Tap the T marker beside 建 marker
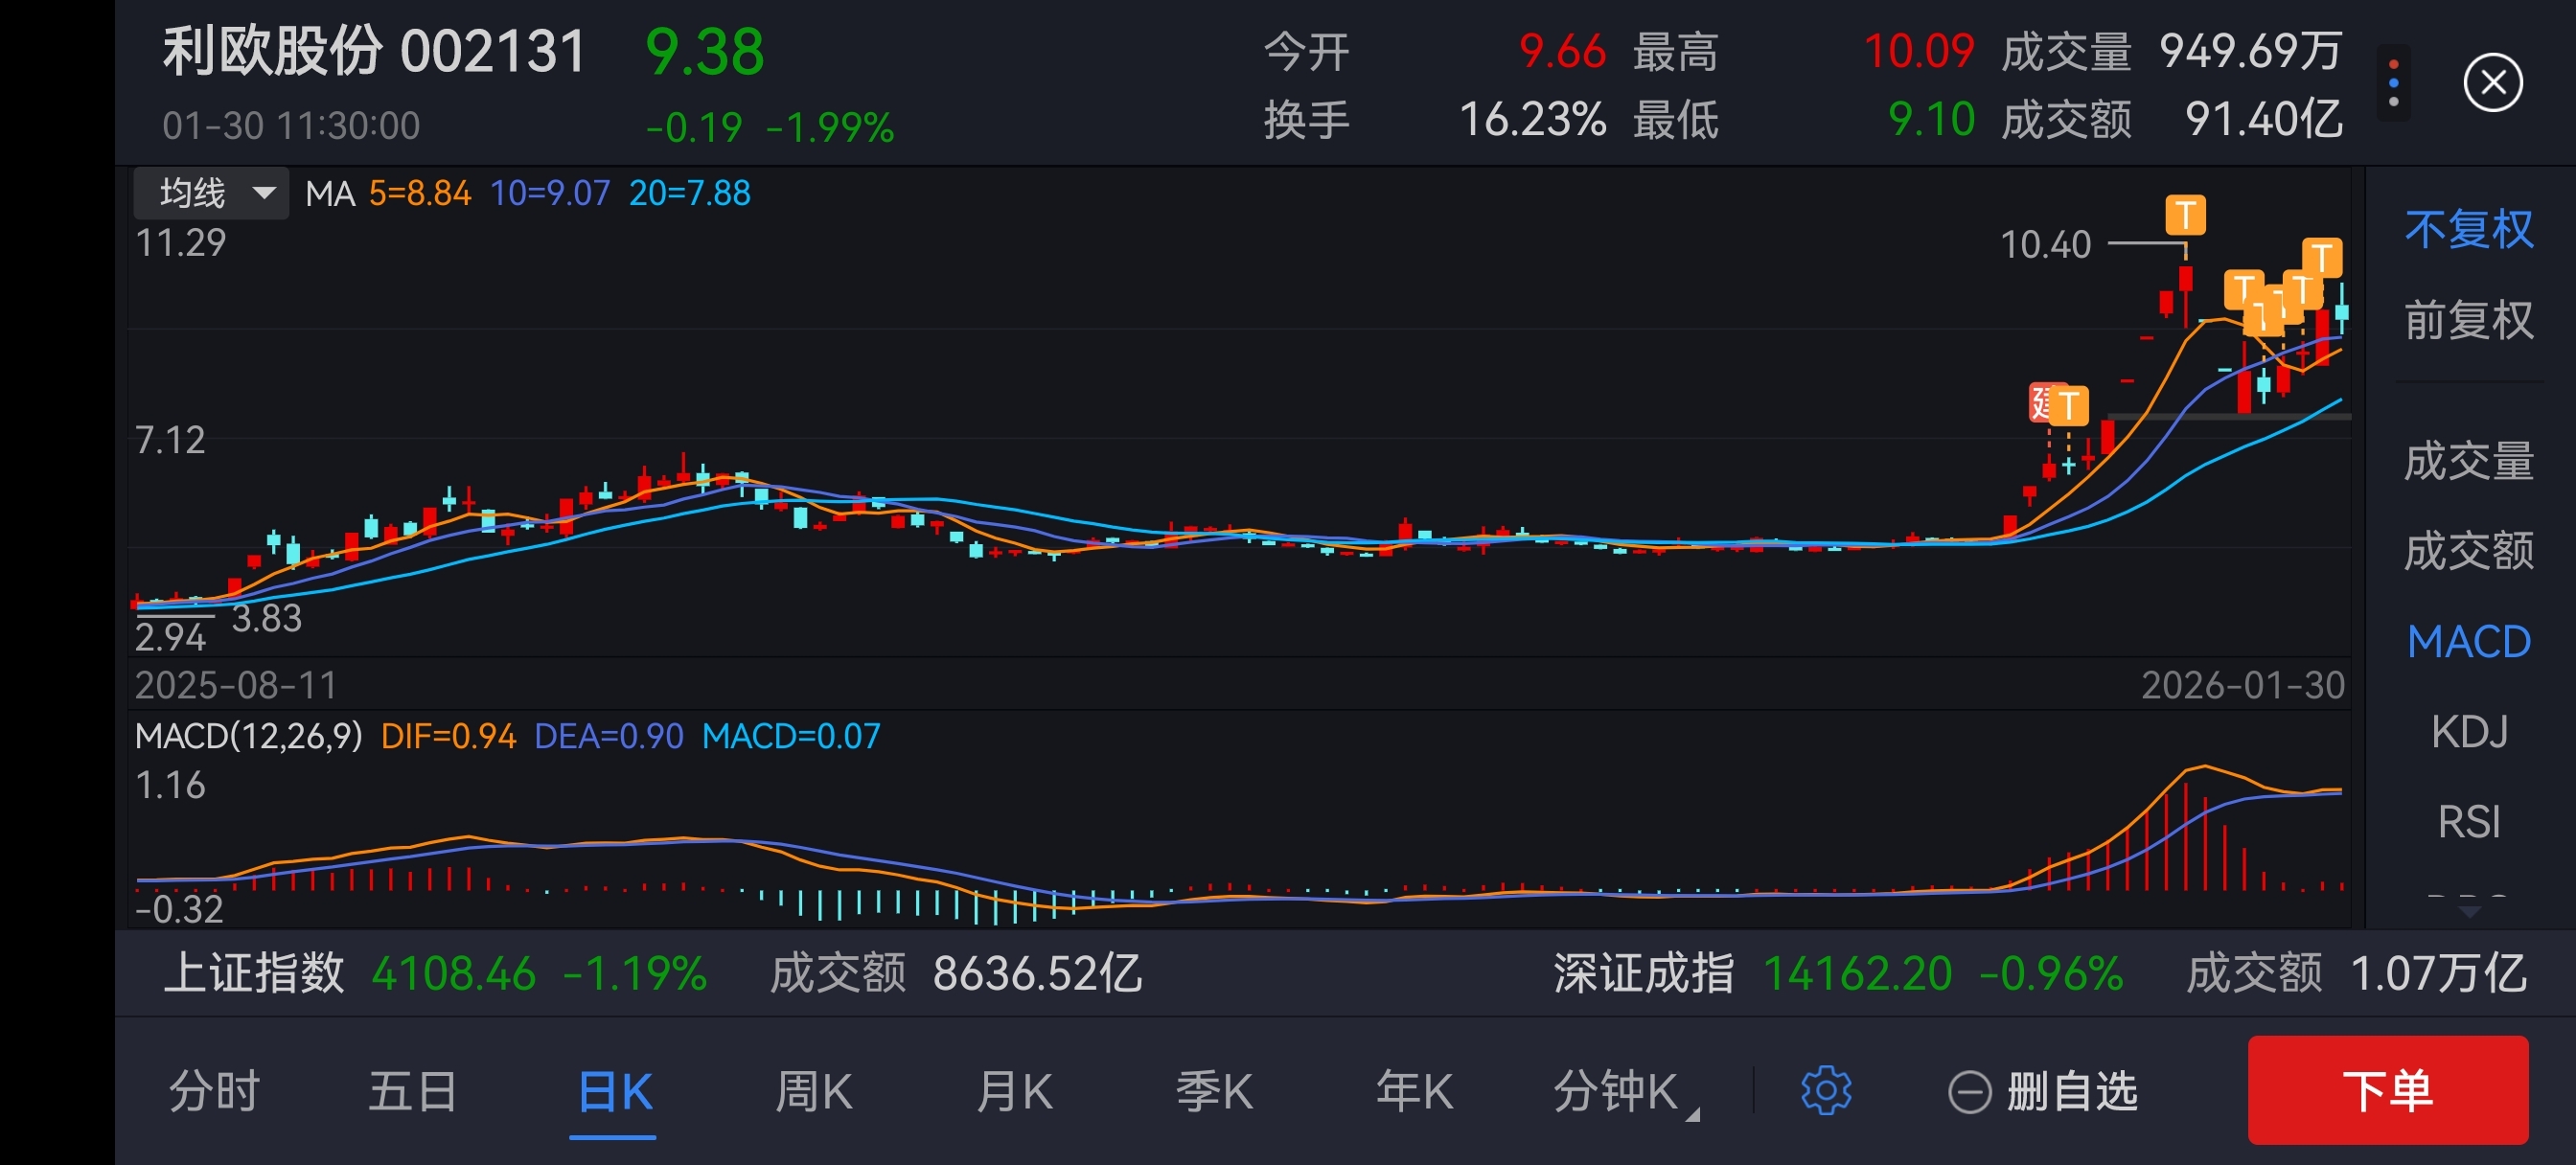The image size is (2576, 1165). (2069, 406)
